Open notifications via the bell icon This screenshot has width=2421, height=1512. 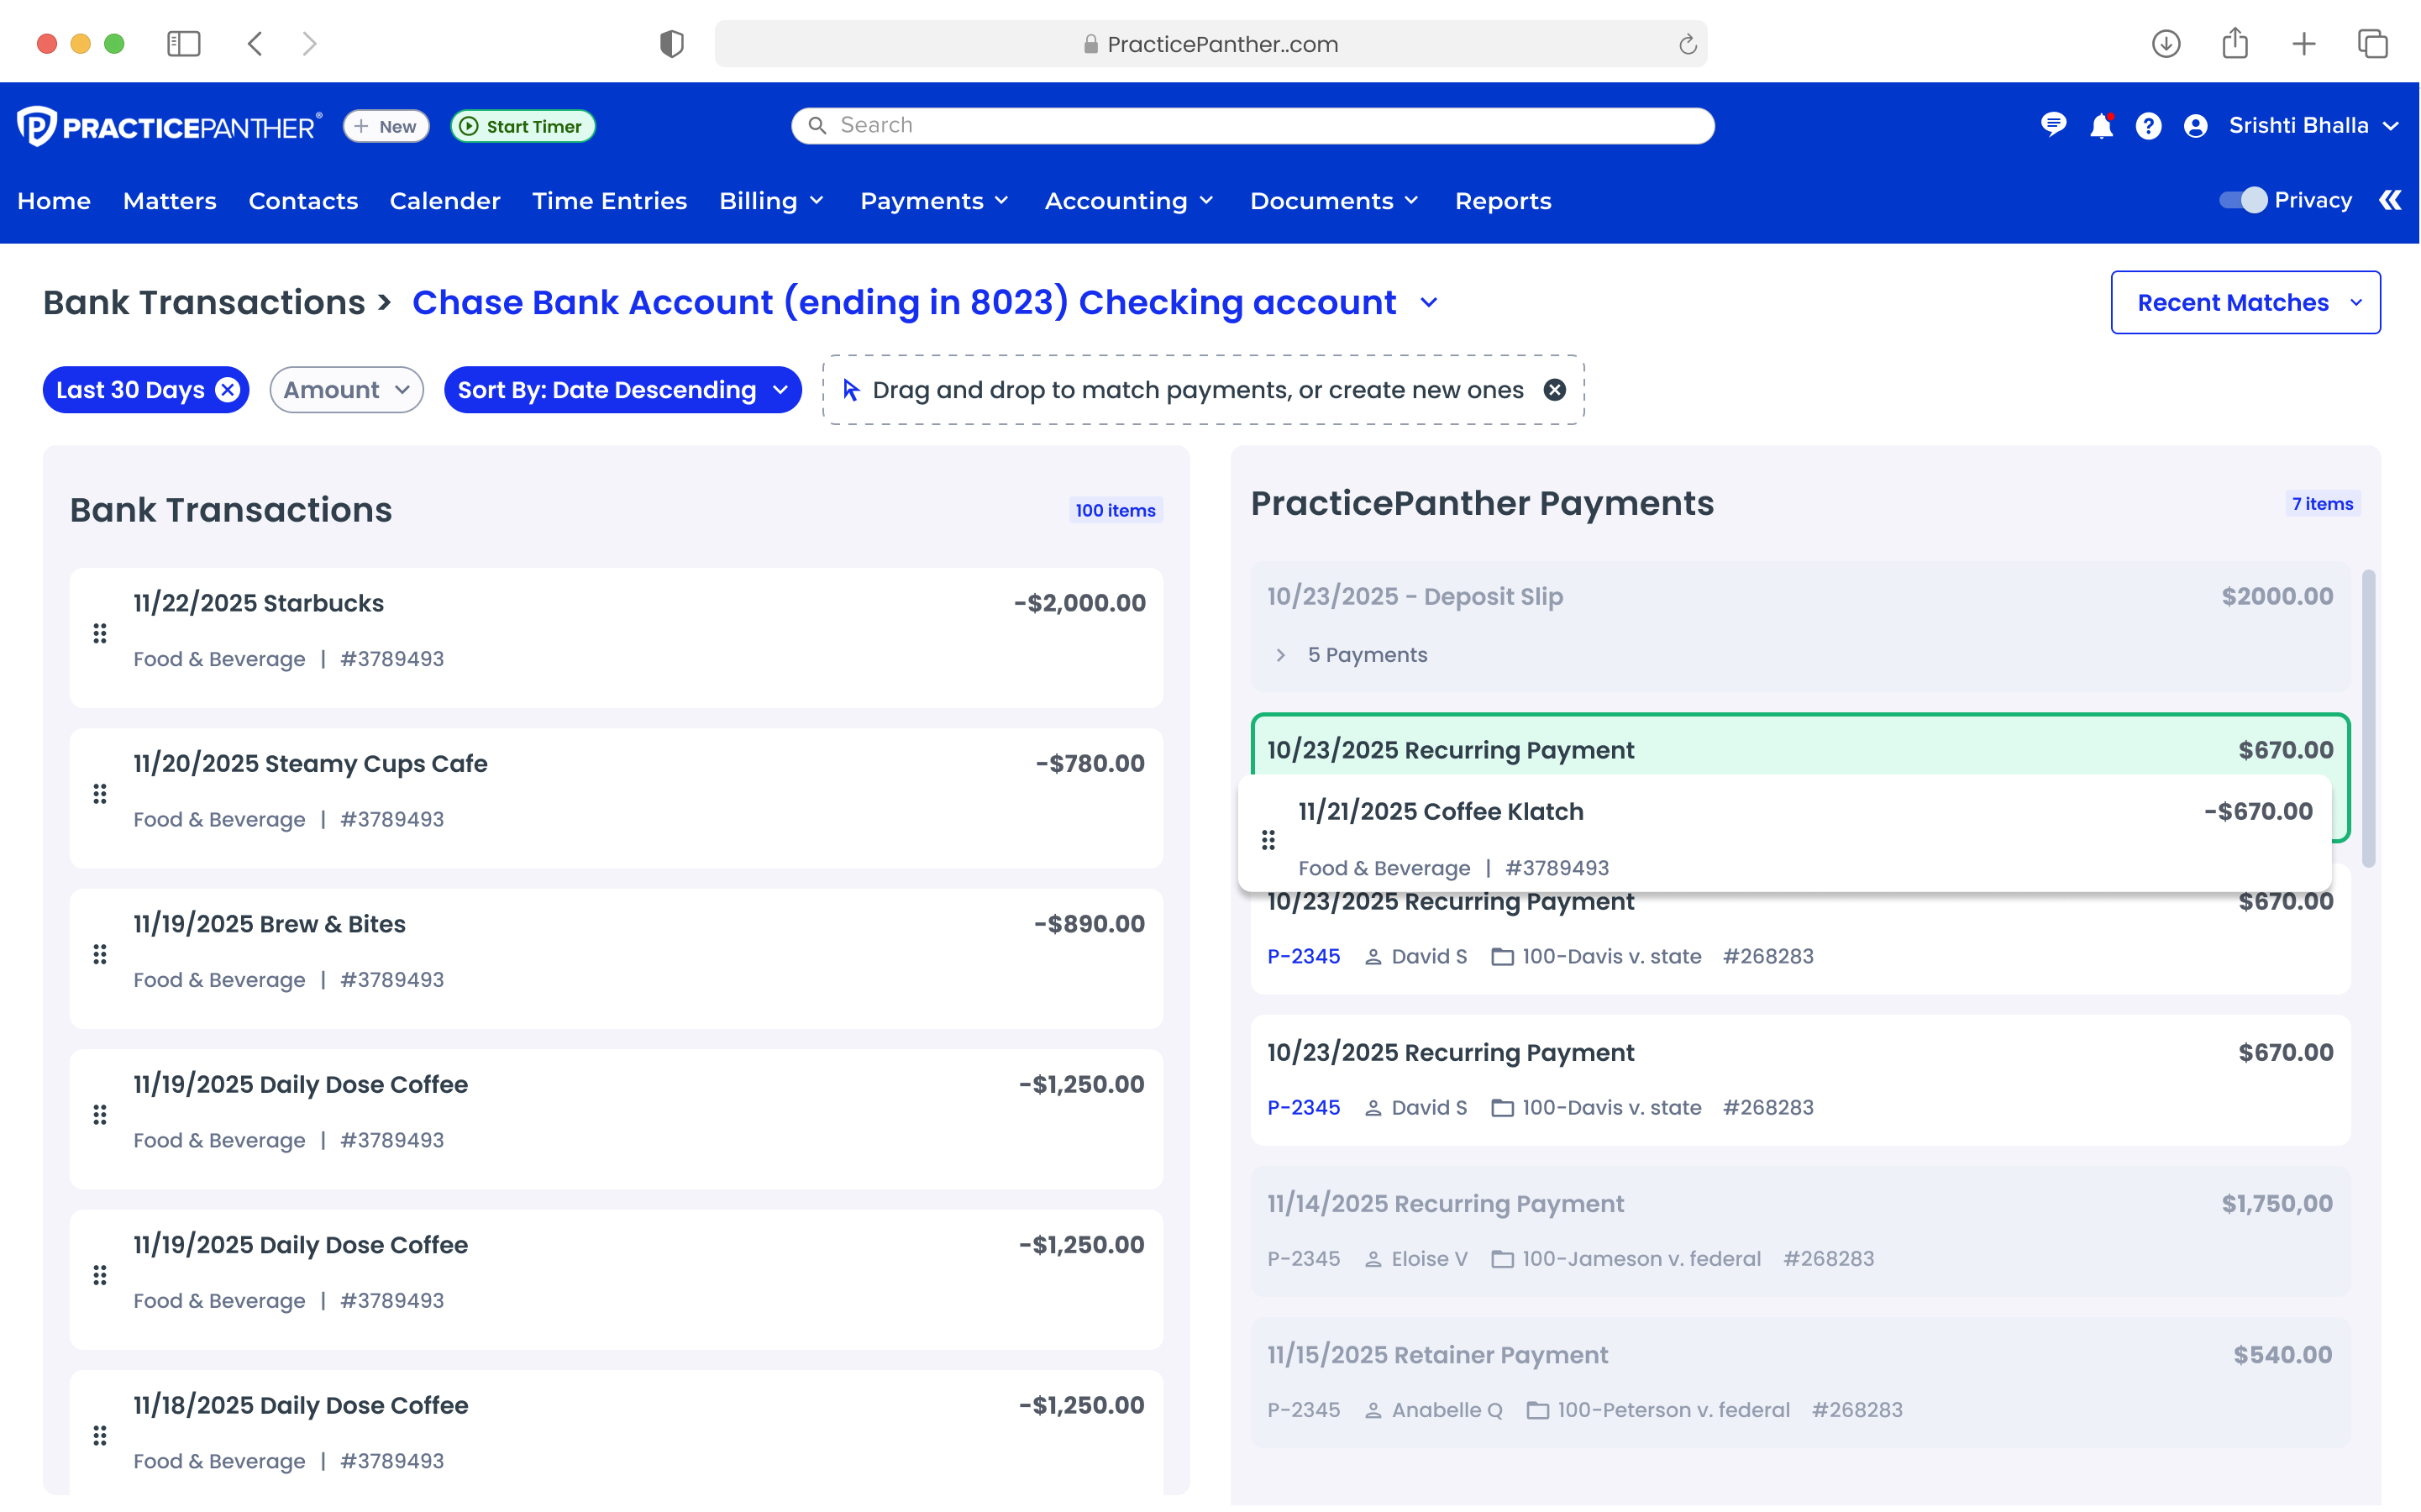click(x=2101, y=124)
